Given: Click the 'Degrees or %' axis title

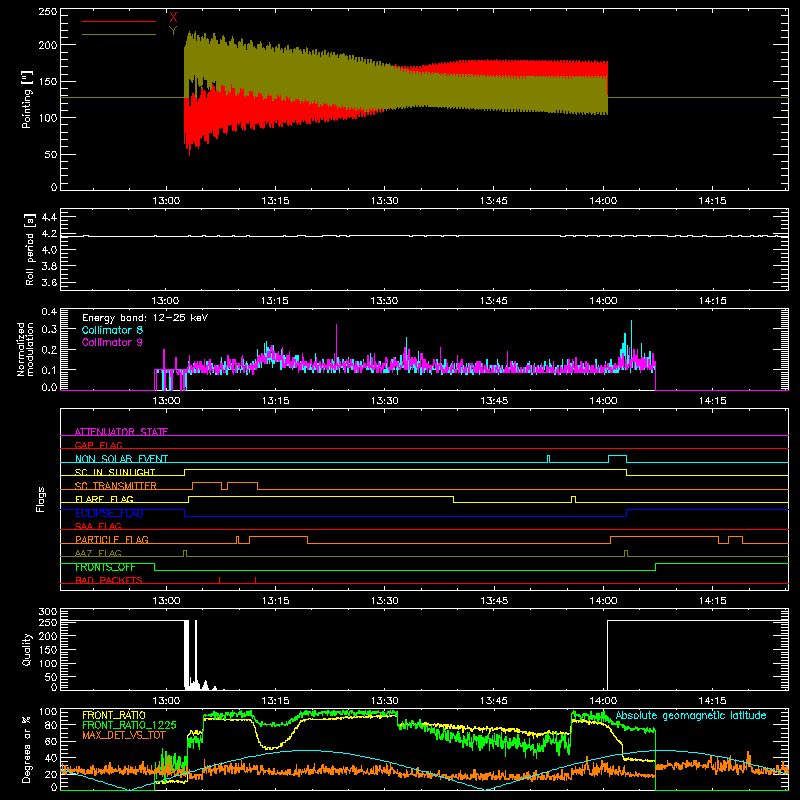Looking at the screenshot, I should click(x=27, y=750).
